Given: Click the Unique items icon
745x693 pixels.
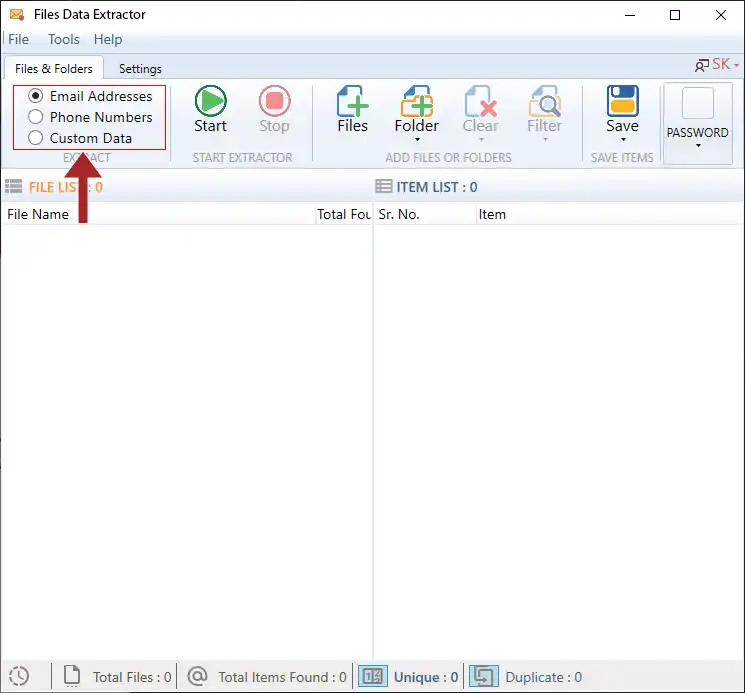Looking at the screenshot, I should coord(372,676).
